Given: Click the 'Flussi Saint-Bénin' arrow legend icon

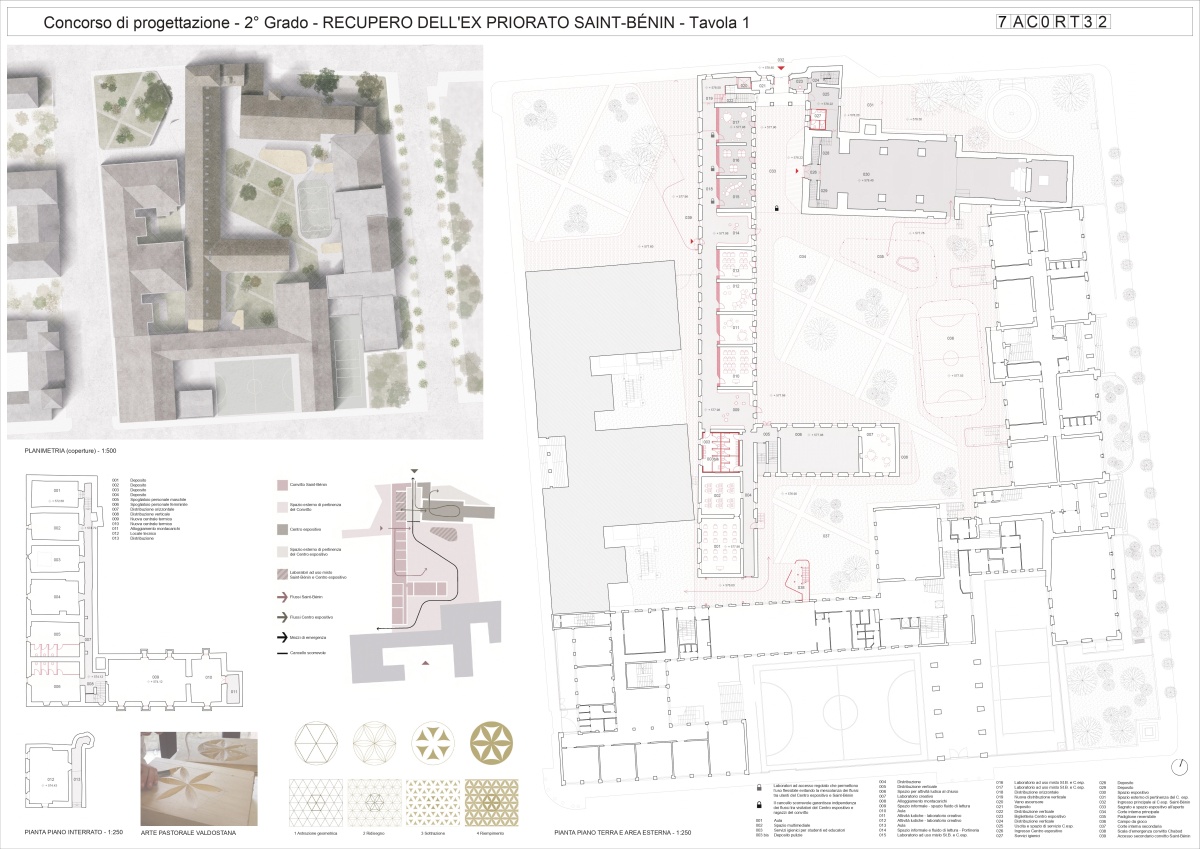Looking at the screenshot, I should (x=282, y=597).
